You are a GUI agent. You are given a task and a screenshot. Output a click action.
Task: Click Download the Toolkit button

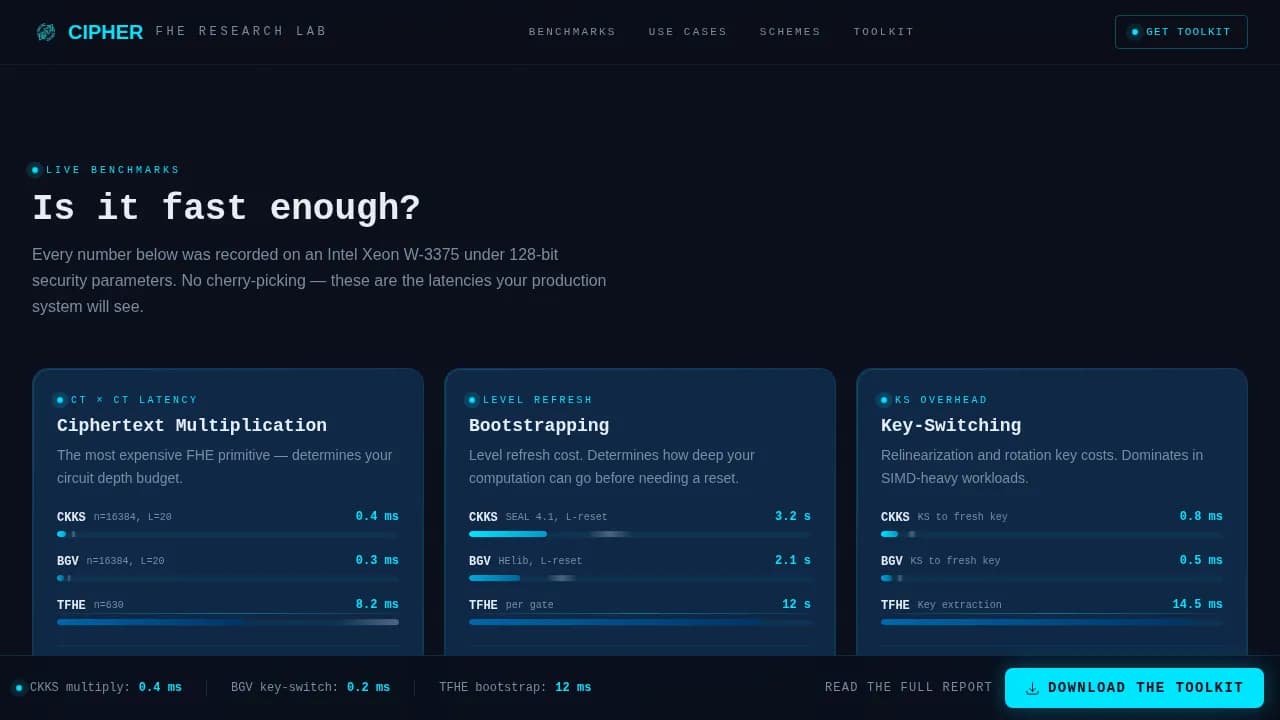[1134, 688]
